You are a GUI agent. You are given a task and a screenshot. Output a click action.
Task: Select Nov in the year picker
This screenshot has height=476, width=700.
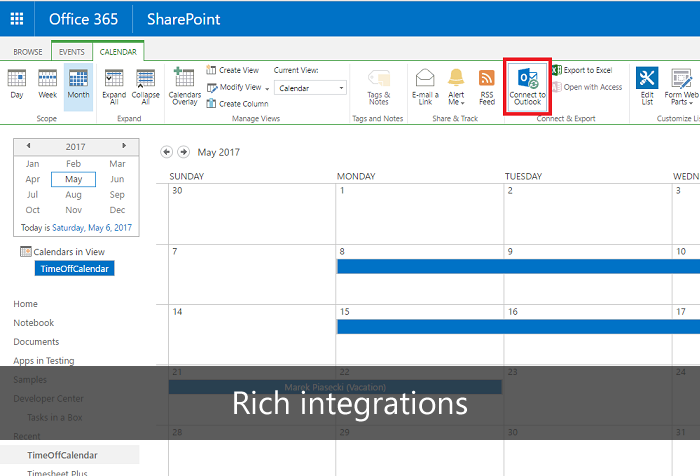73,210
